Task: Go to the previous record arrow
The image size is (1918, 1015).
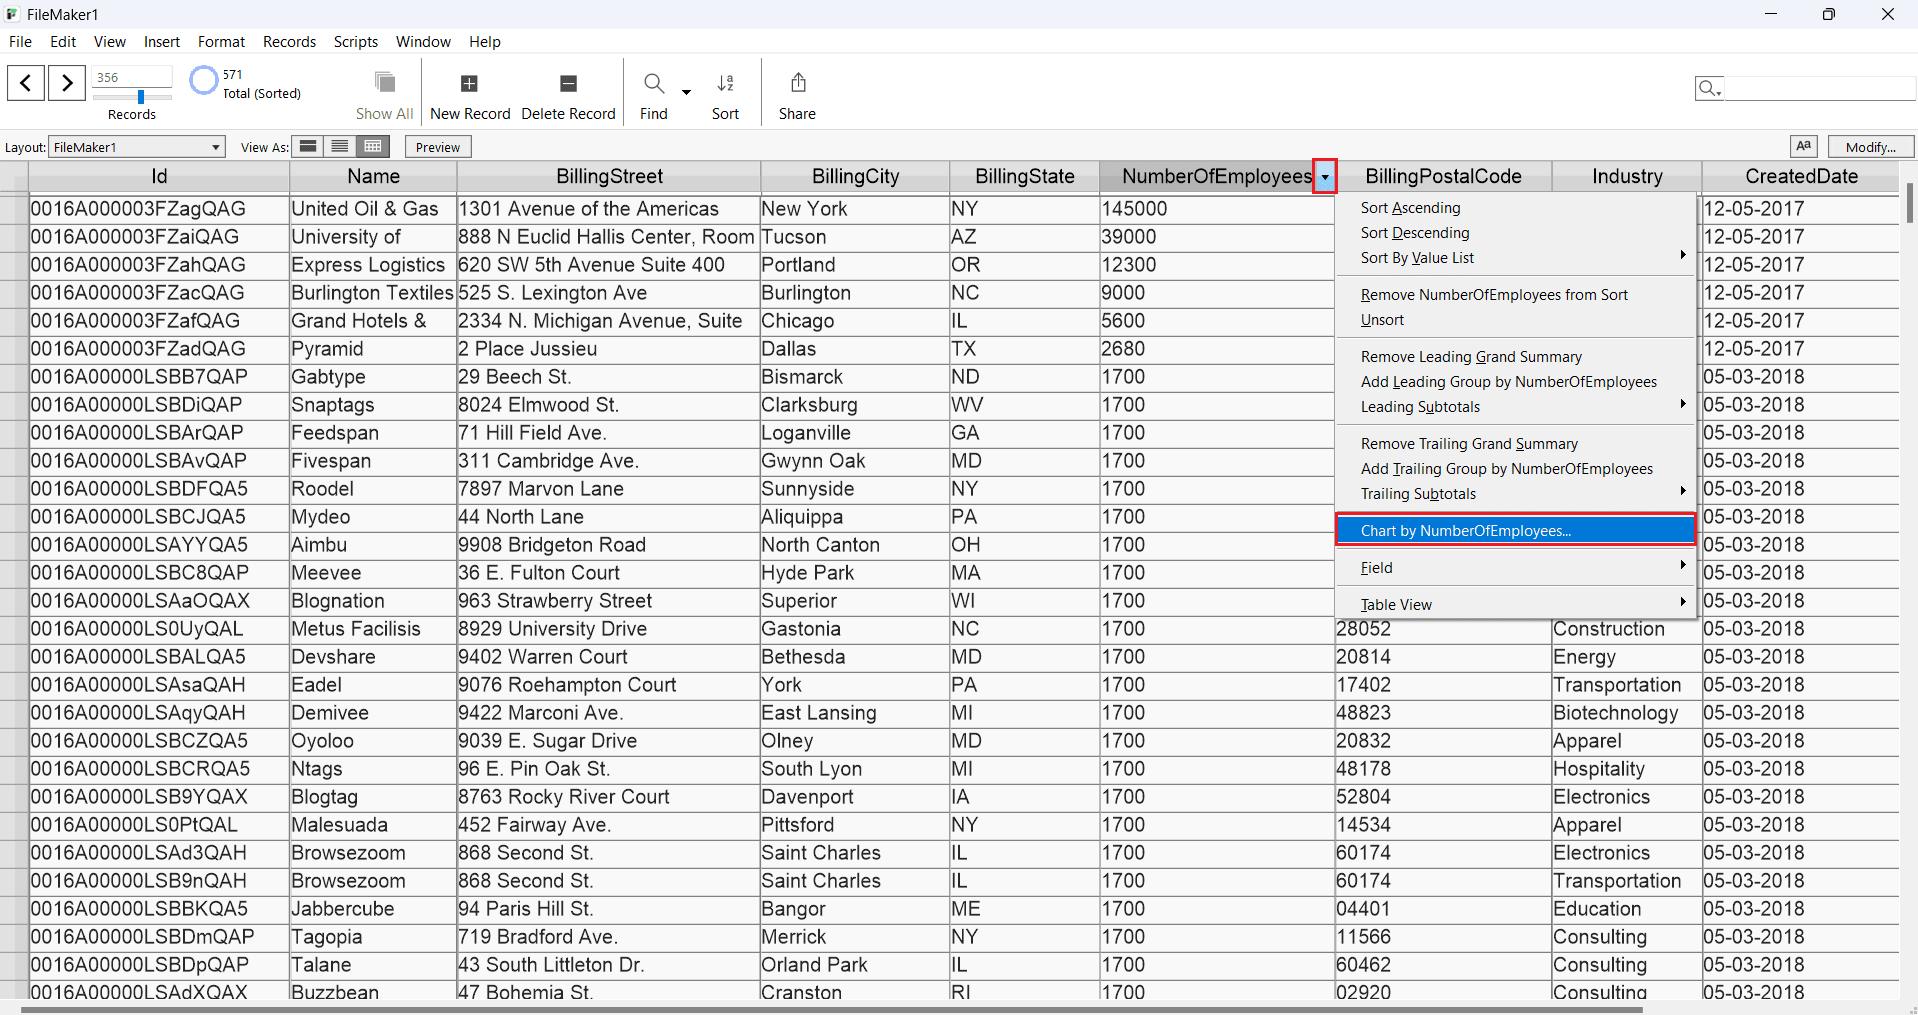Action: [x=26, y=82]
